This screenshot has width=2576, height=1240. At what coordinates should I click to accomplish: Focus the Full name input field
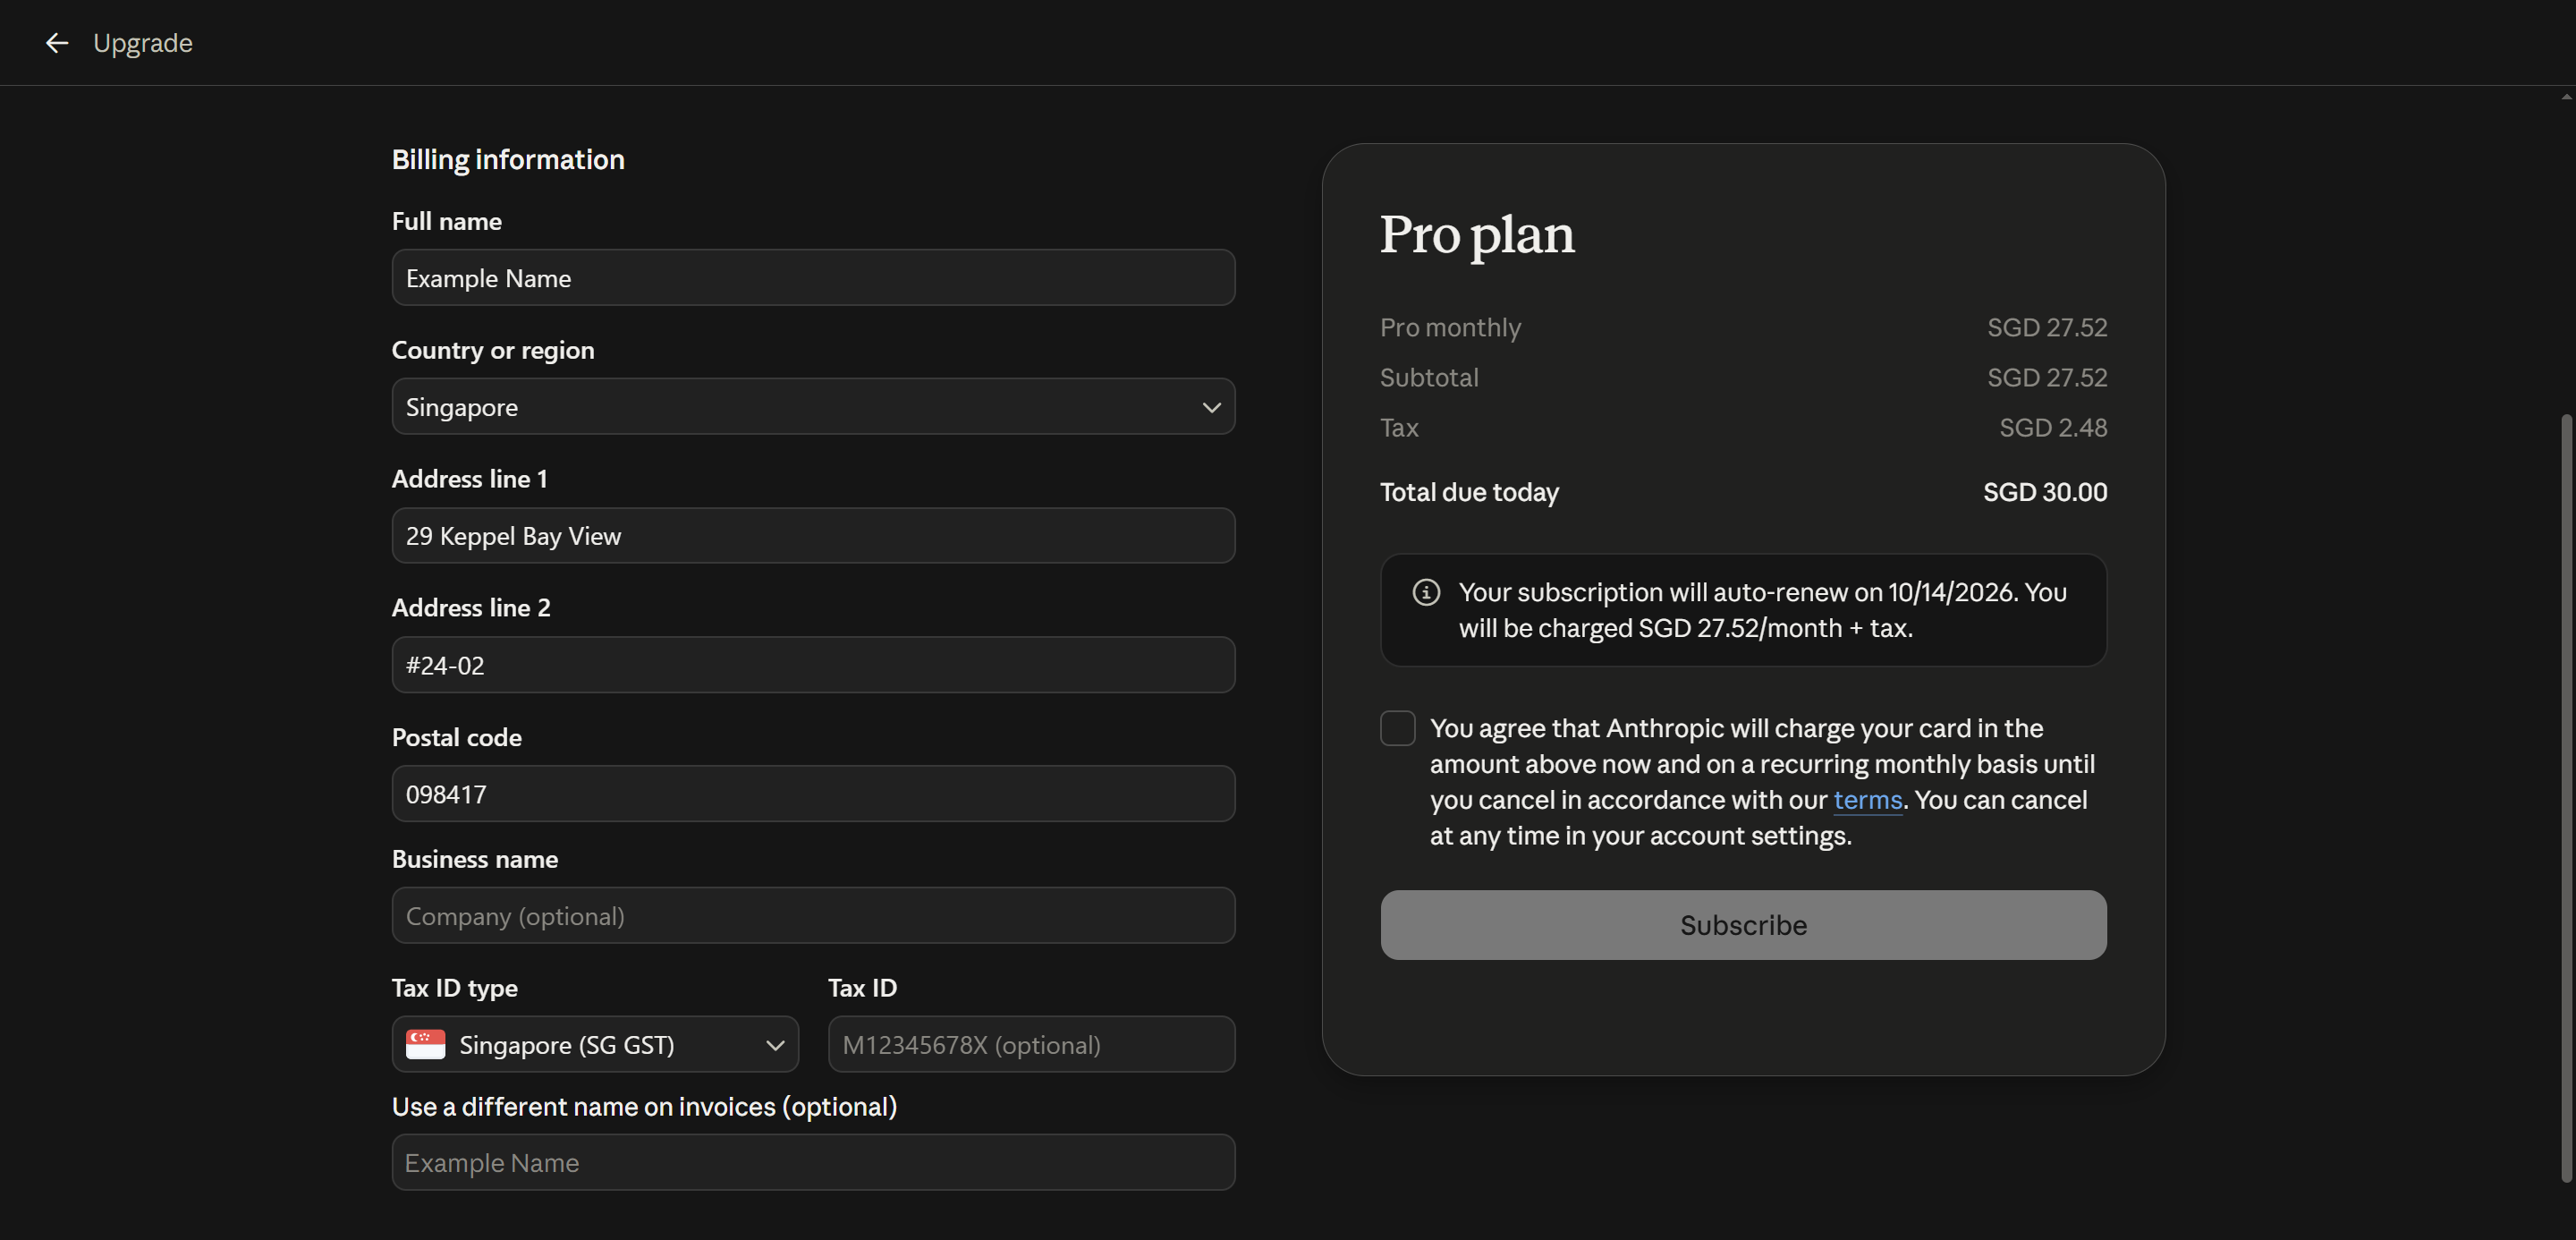[814, 278]
